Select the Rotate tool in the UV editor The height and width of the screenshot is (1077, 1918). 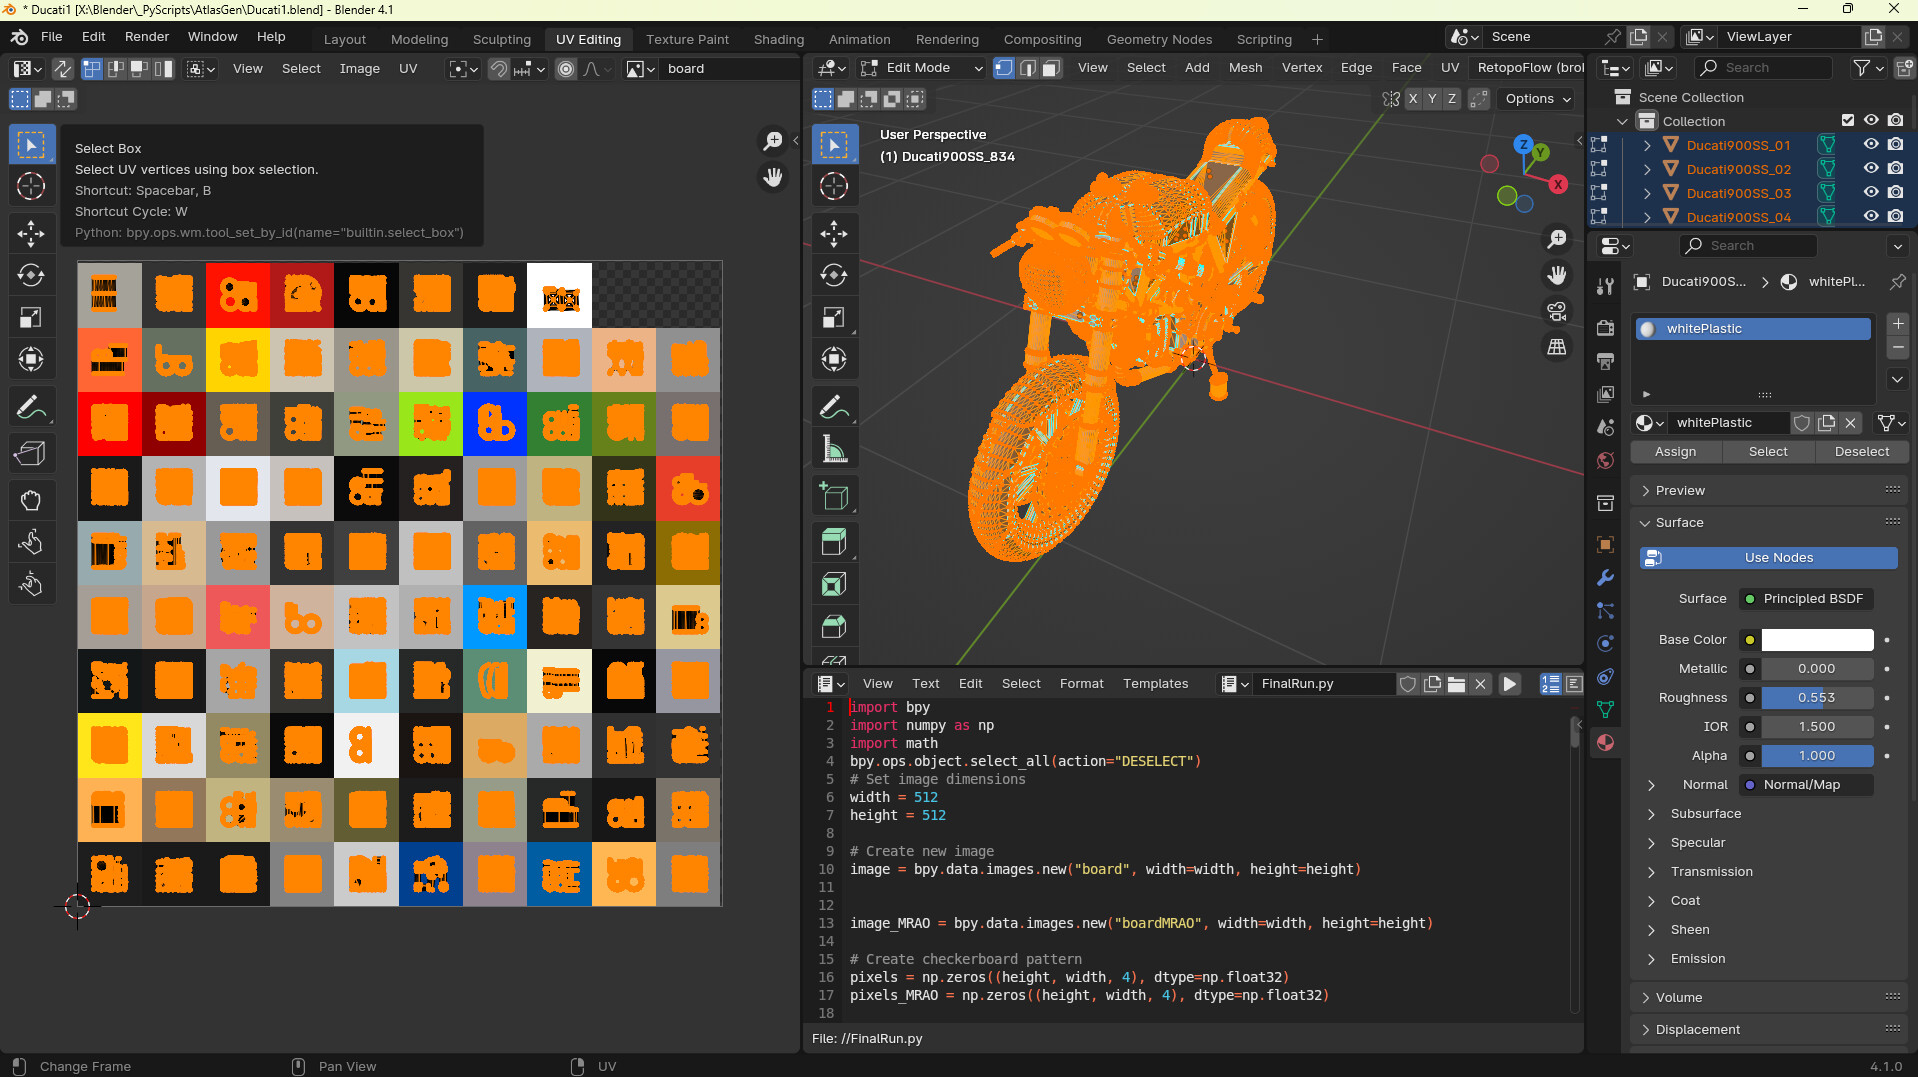point(31,275)
